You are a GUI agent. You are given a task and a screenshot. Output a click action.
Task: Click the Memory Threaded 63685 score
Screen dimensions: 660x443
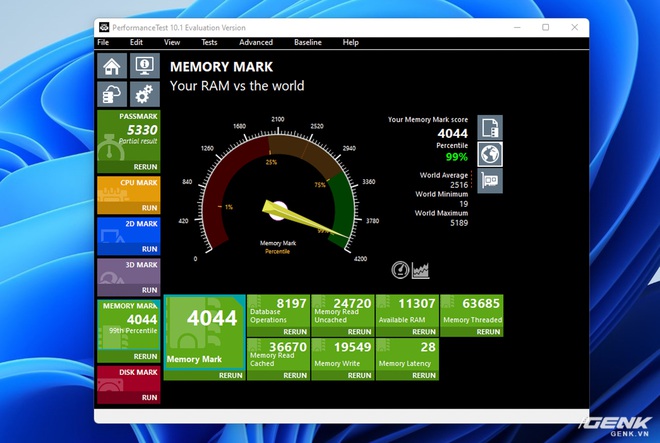[481, 303]
